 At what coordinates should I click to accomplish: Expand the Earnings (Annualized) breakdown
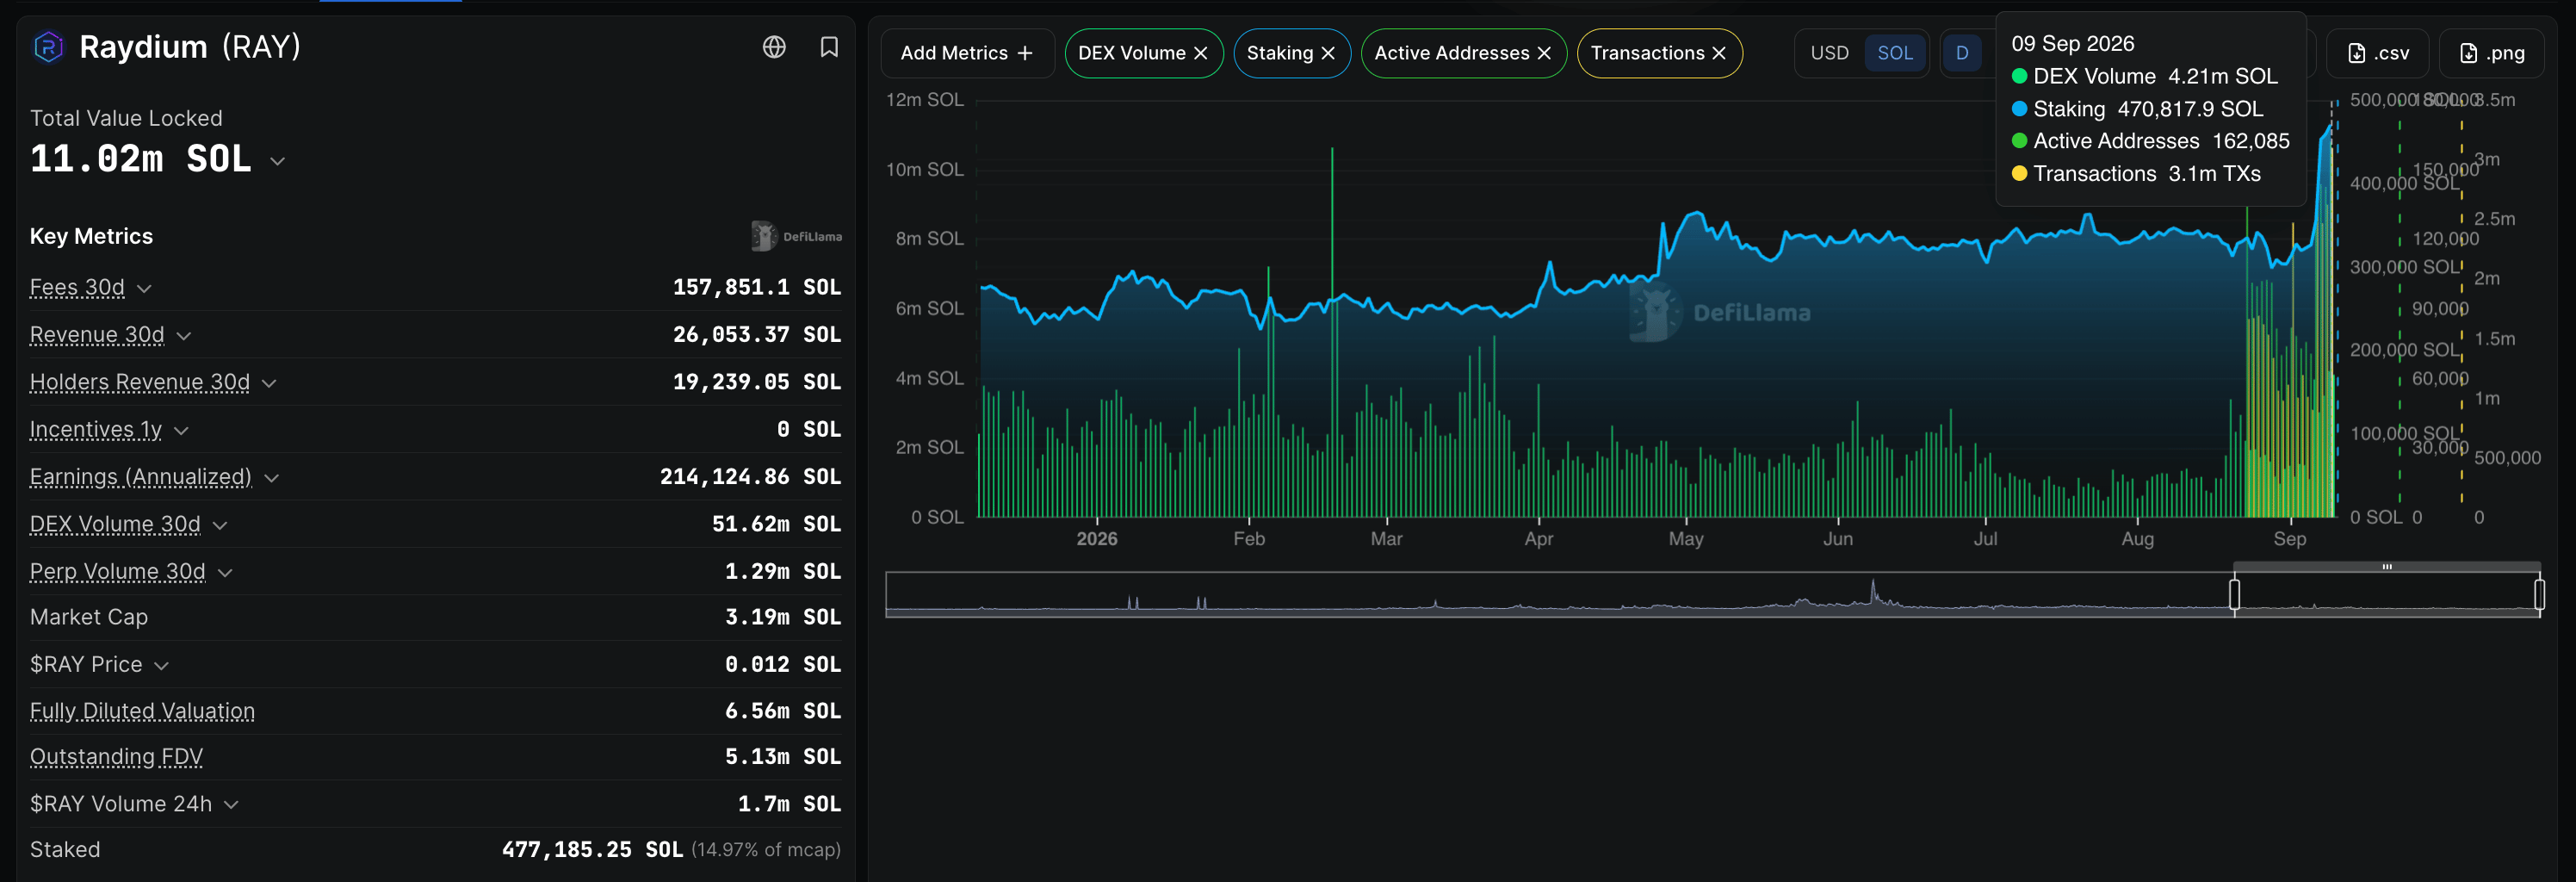(x=271, y=478)
